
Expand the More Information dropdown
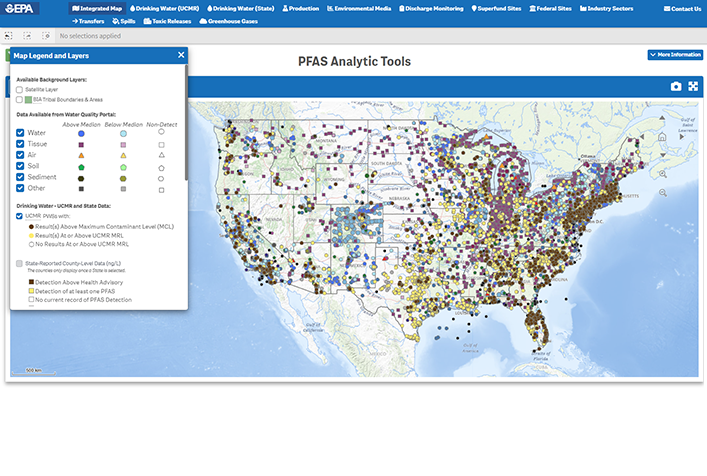675,54
